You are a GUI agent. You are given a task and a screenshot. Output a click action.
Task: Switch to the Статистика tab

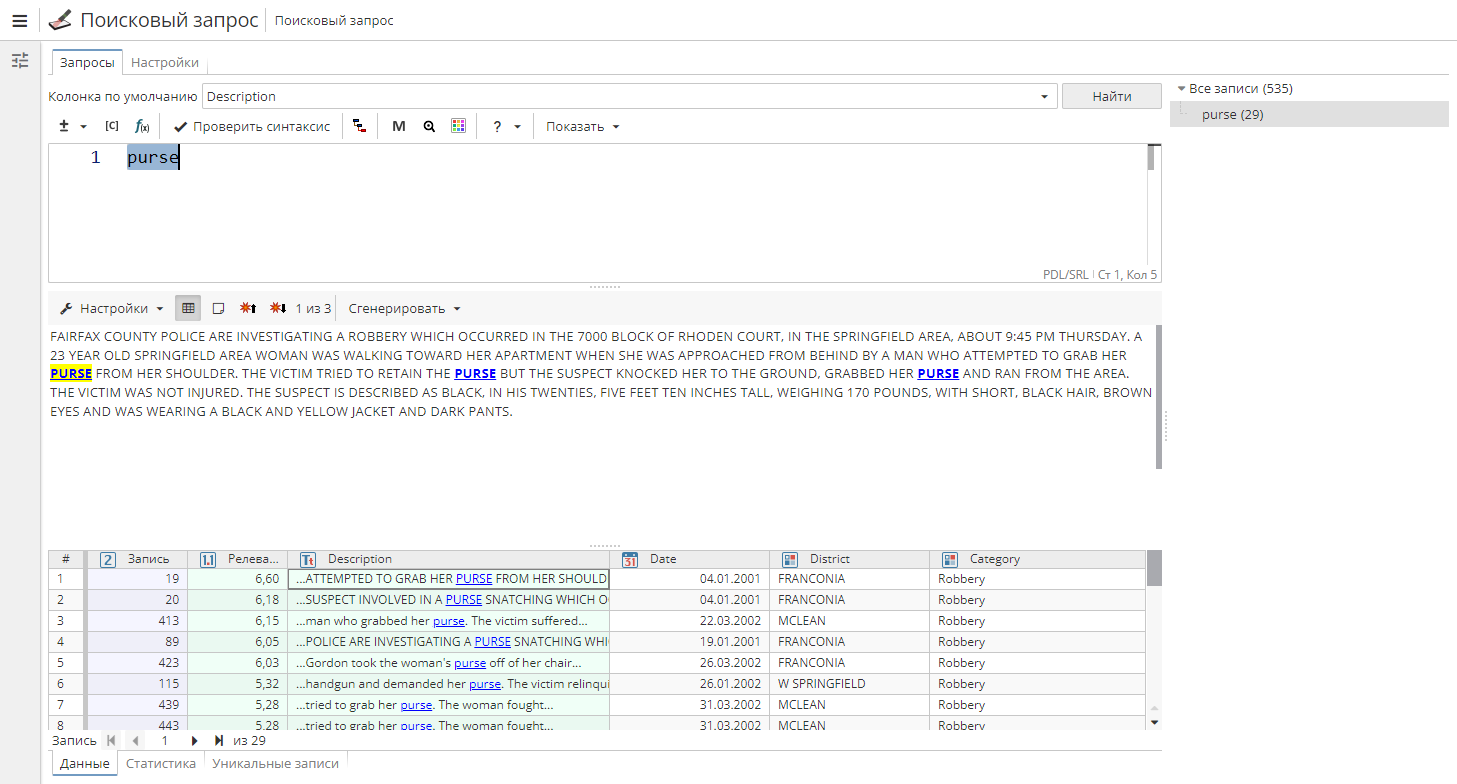pyautogui.click(x=161, y=763)
